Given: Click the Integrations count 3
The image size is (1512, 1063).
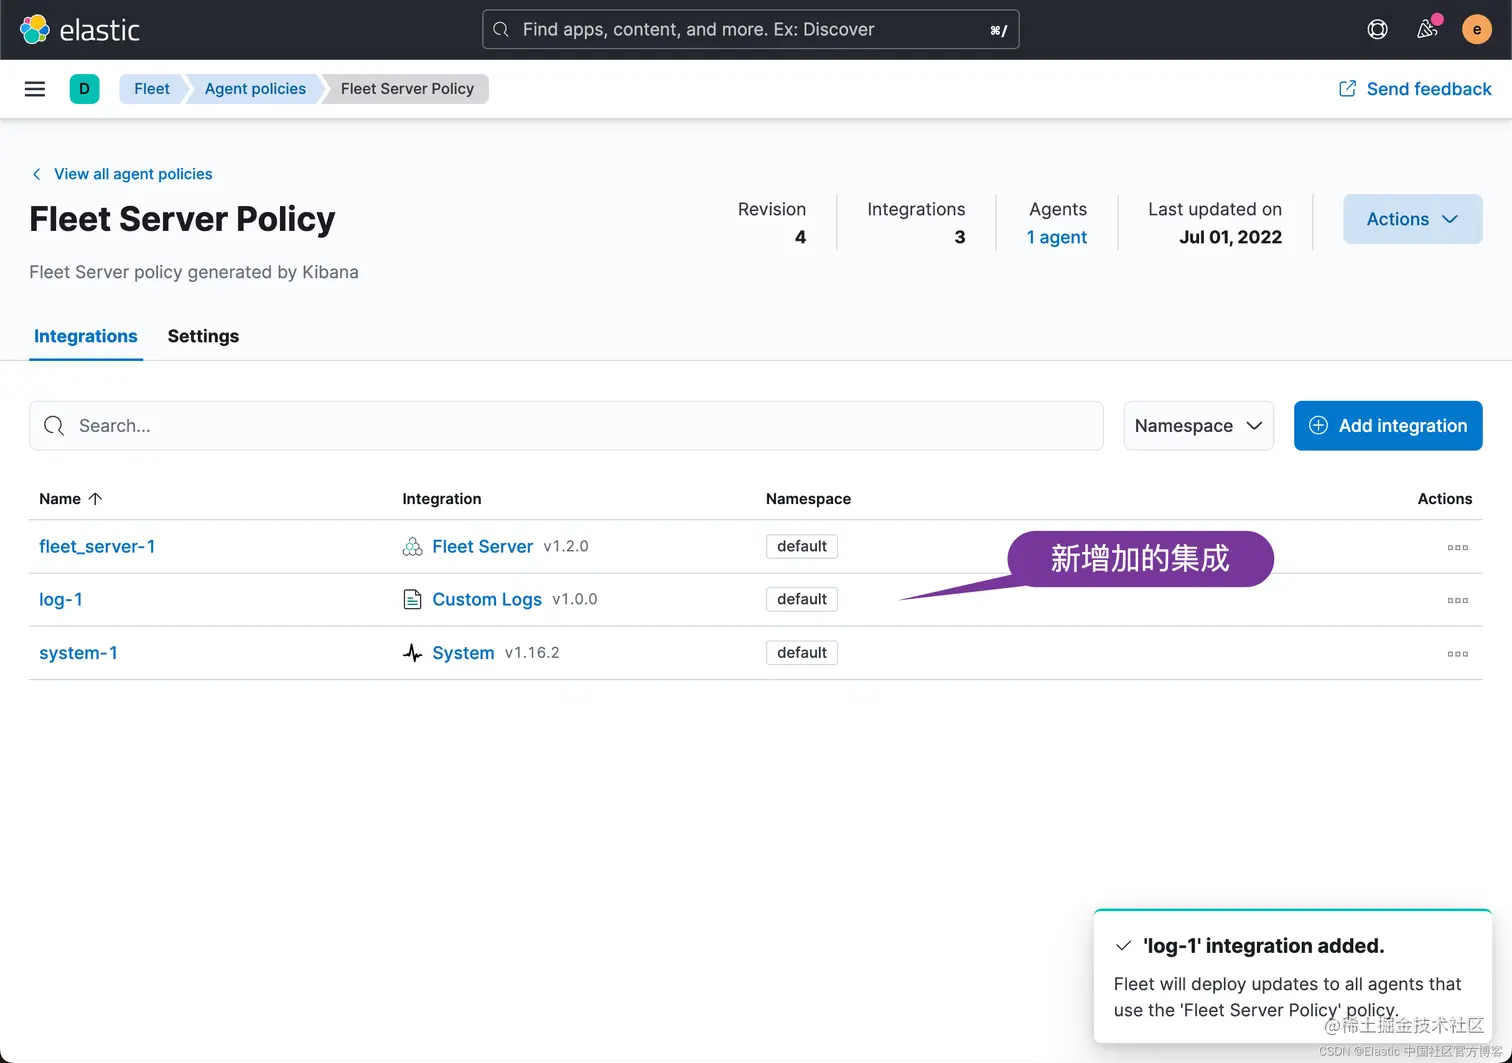Looking at the screenshot, I should pos(960,237).
